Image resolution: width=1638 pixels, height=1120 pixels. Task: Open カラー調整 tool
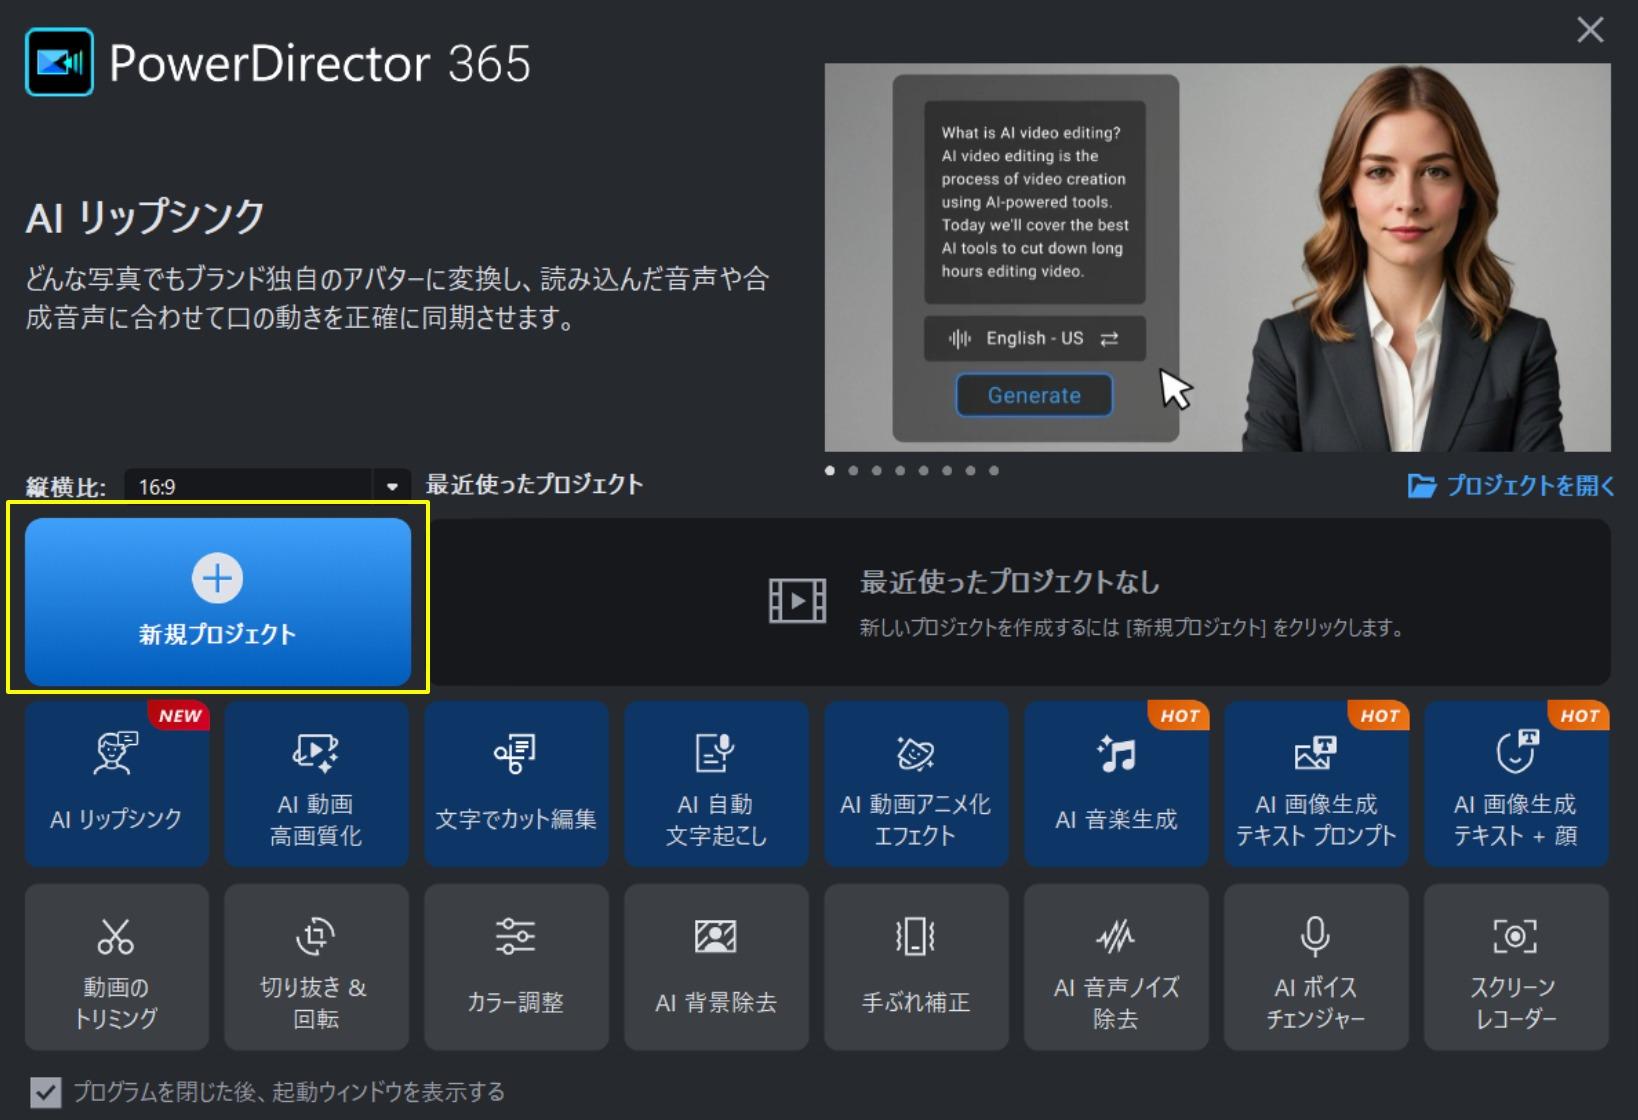[516, 967]
